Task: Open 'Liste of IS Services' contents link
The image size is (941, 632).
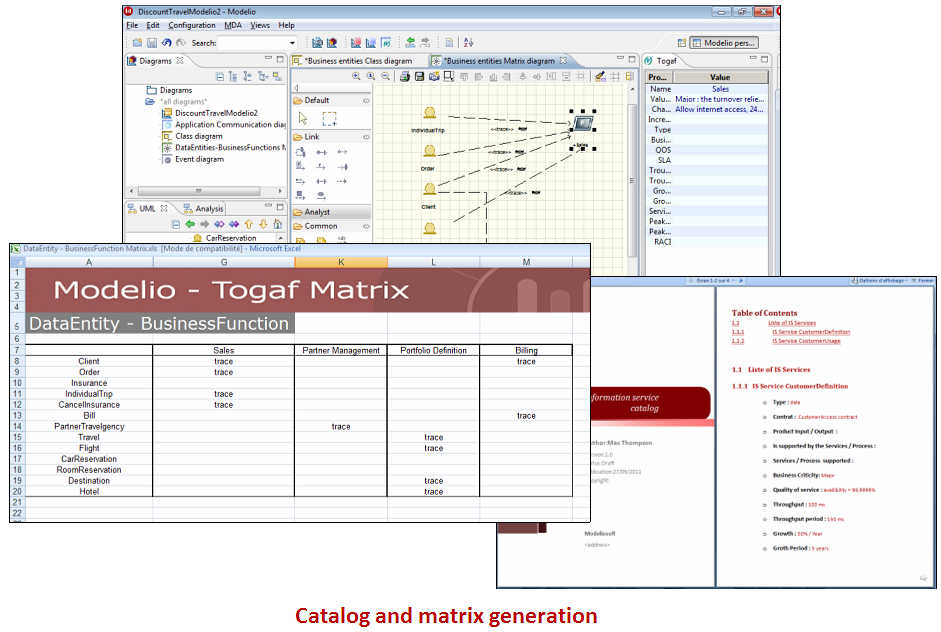Action: pos(792,323)
